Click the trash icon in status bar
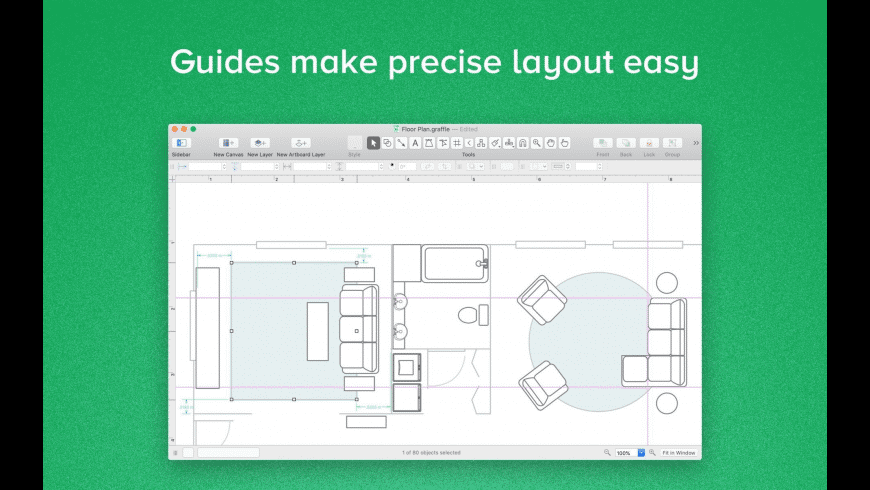The image size is (870, 490). point(175,453)
